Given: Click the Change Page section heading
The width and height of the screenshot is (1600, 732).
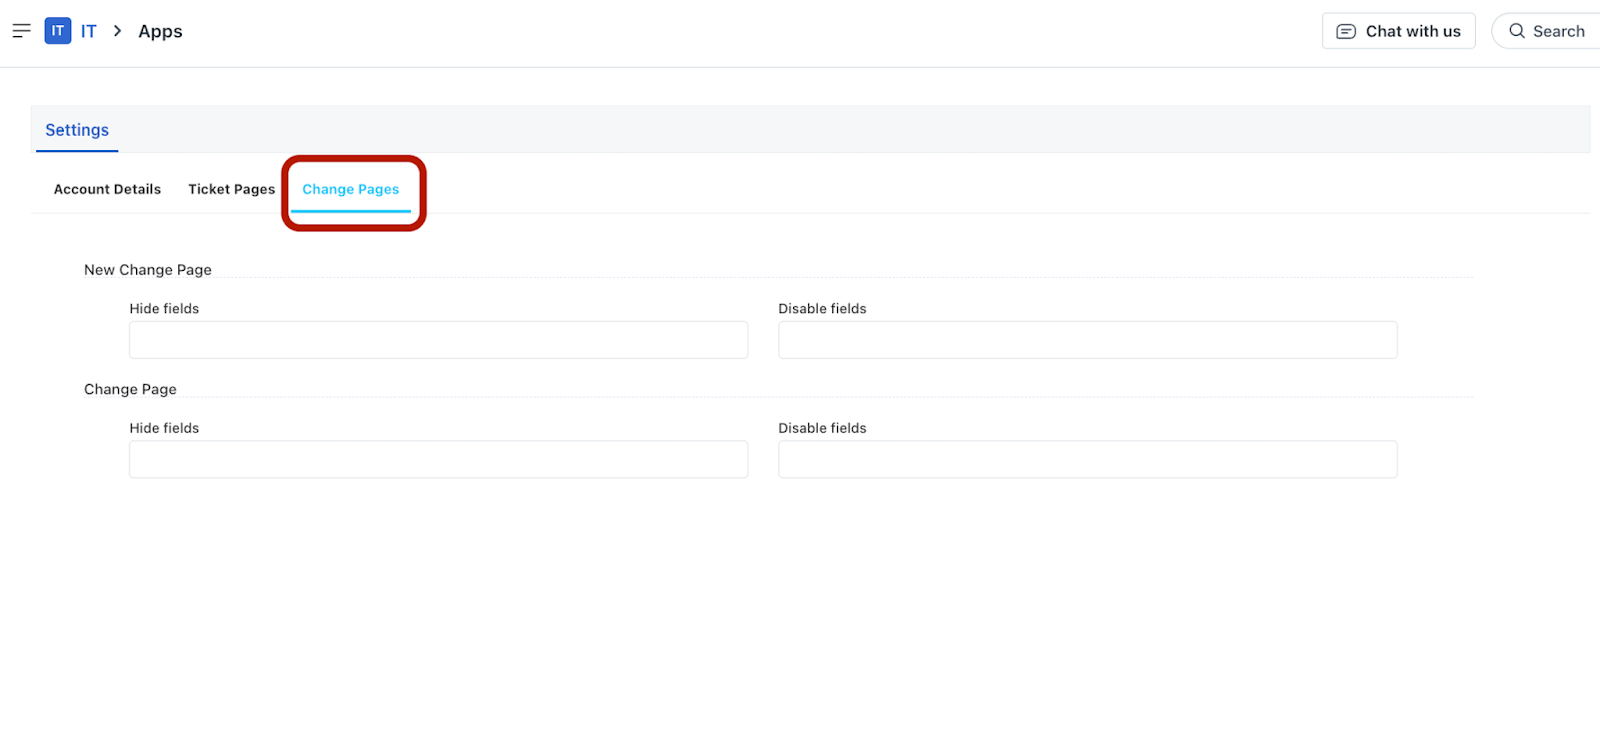Looking at the screenshot, I should [x=130, y=389].
